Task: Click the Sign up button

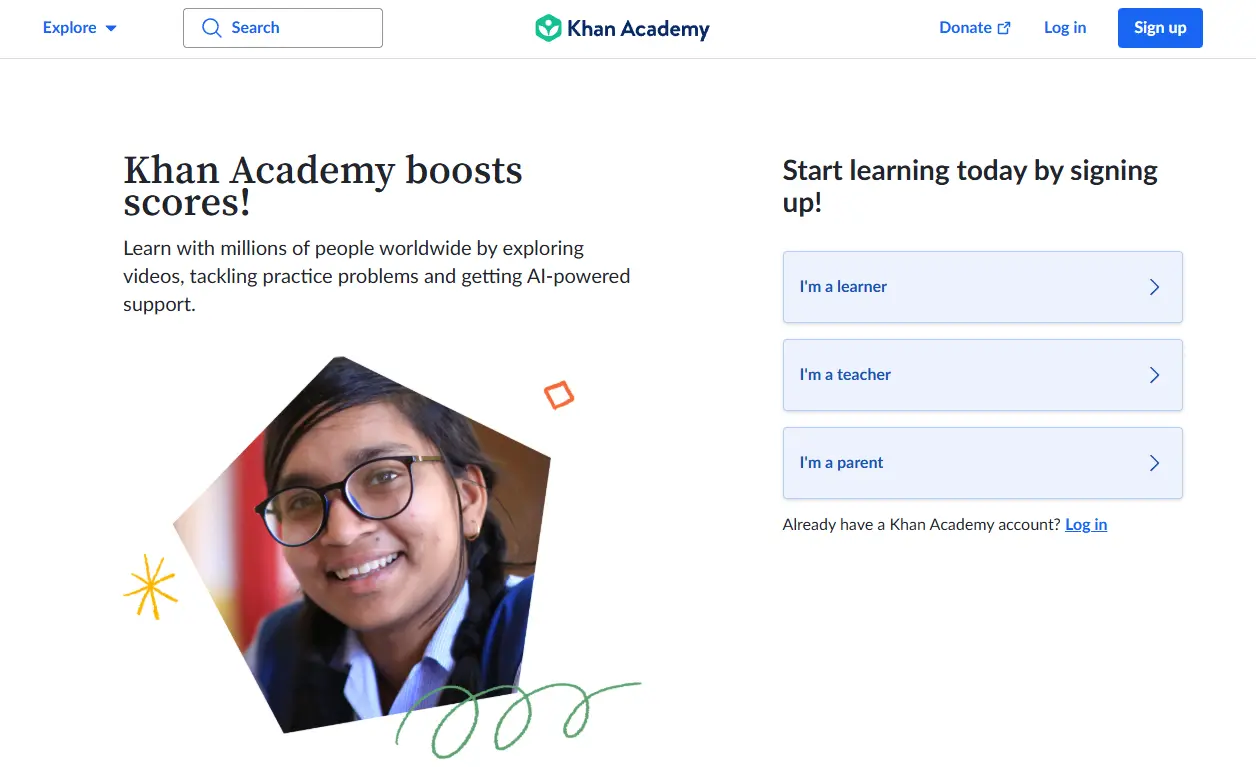Action: pos(1160,27)
